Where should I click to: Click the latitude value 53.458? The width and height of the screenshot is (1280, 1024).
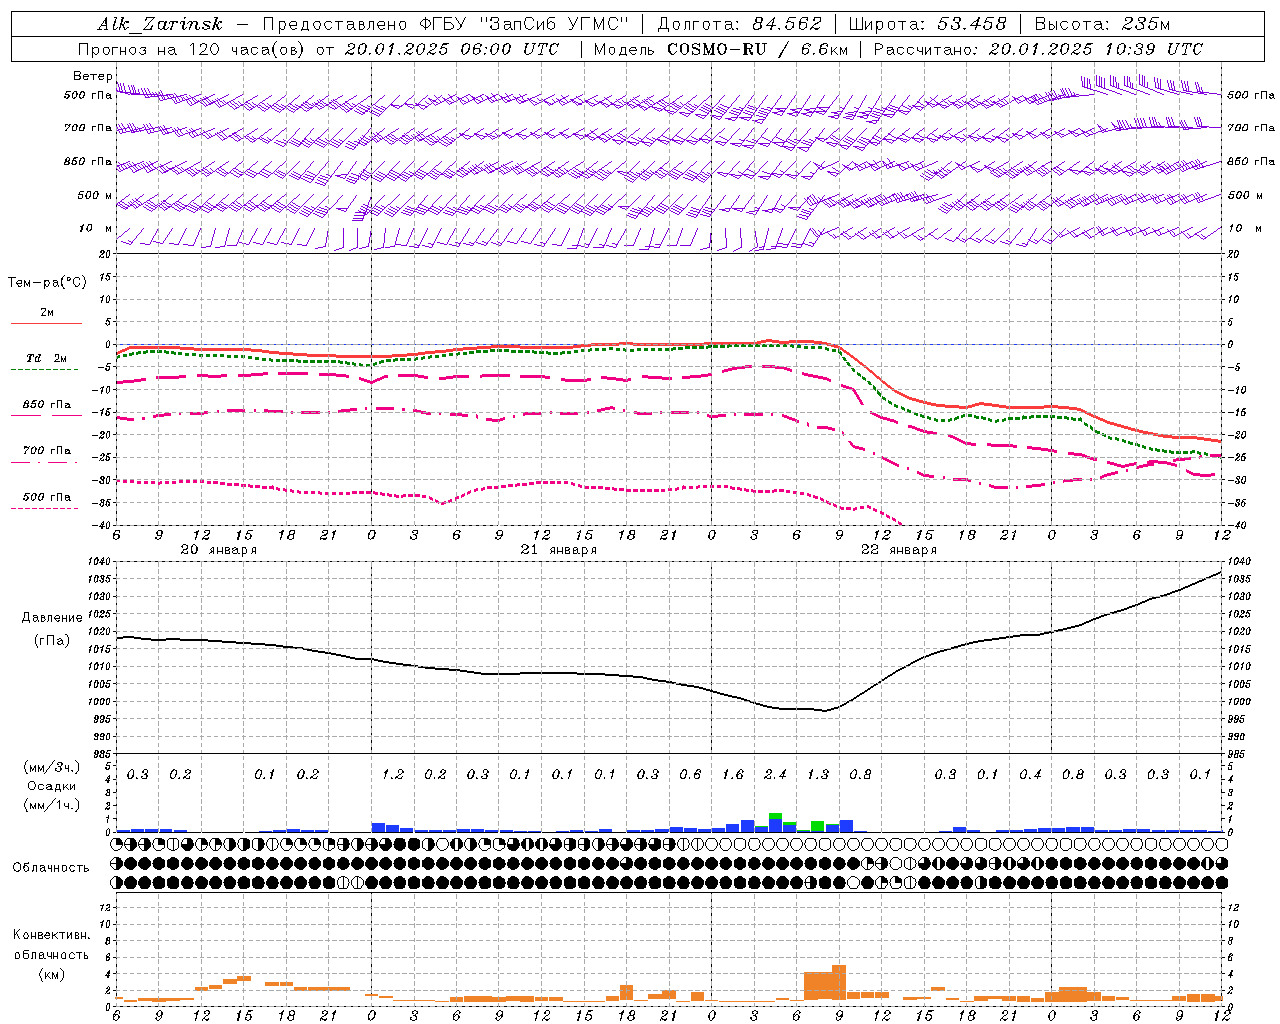coord(971,24)
